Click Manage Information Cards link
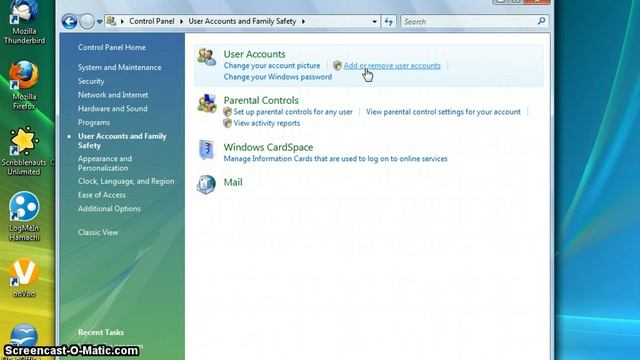The height and width of the screenshot is (360, 640). click(336, 159)
